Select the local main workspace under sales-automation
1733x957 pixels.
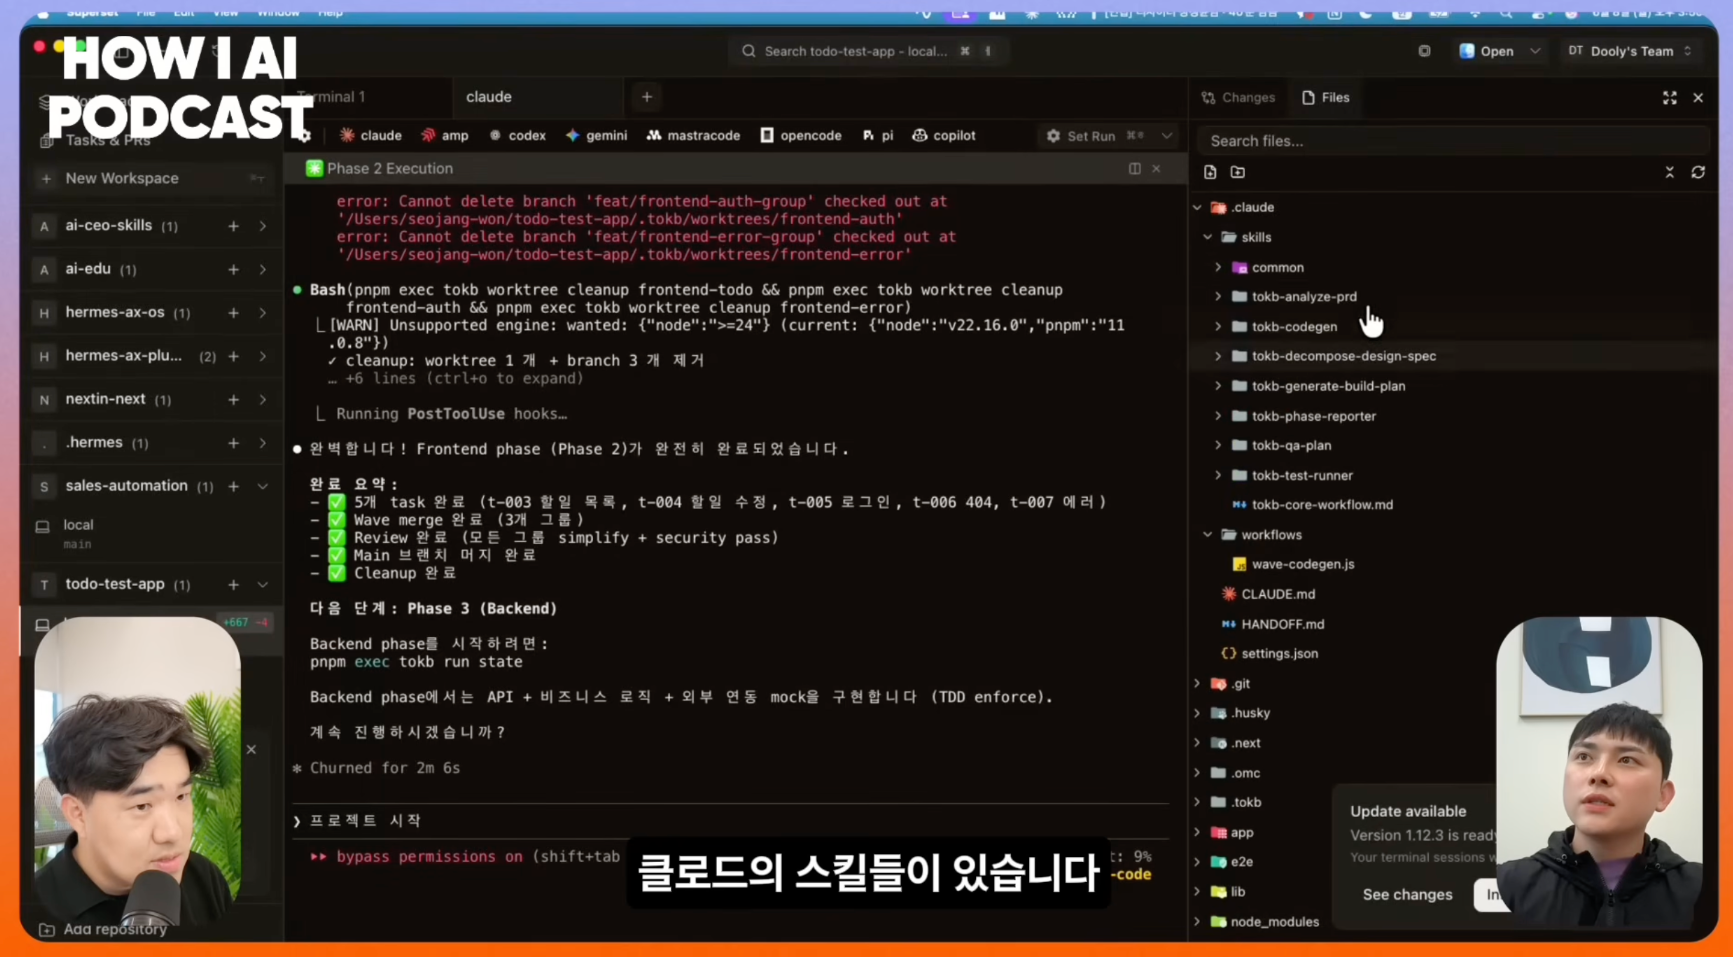tap(150, 534)
